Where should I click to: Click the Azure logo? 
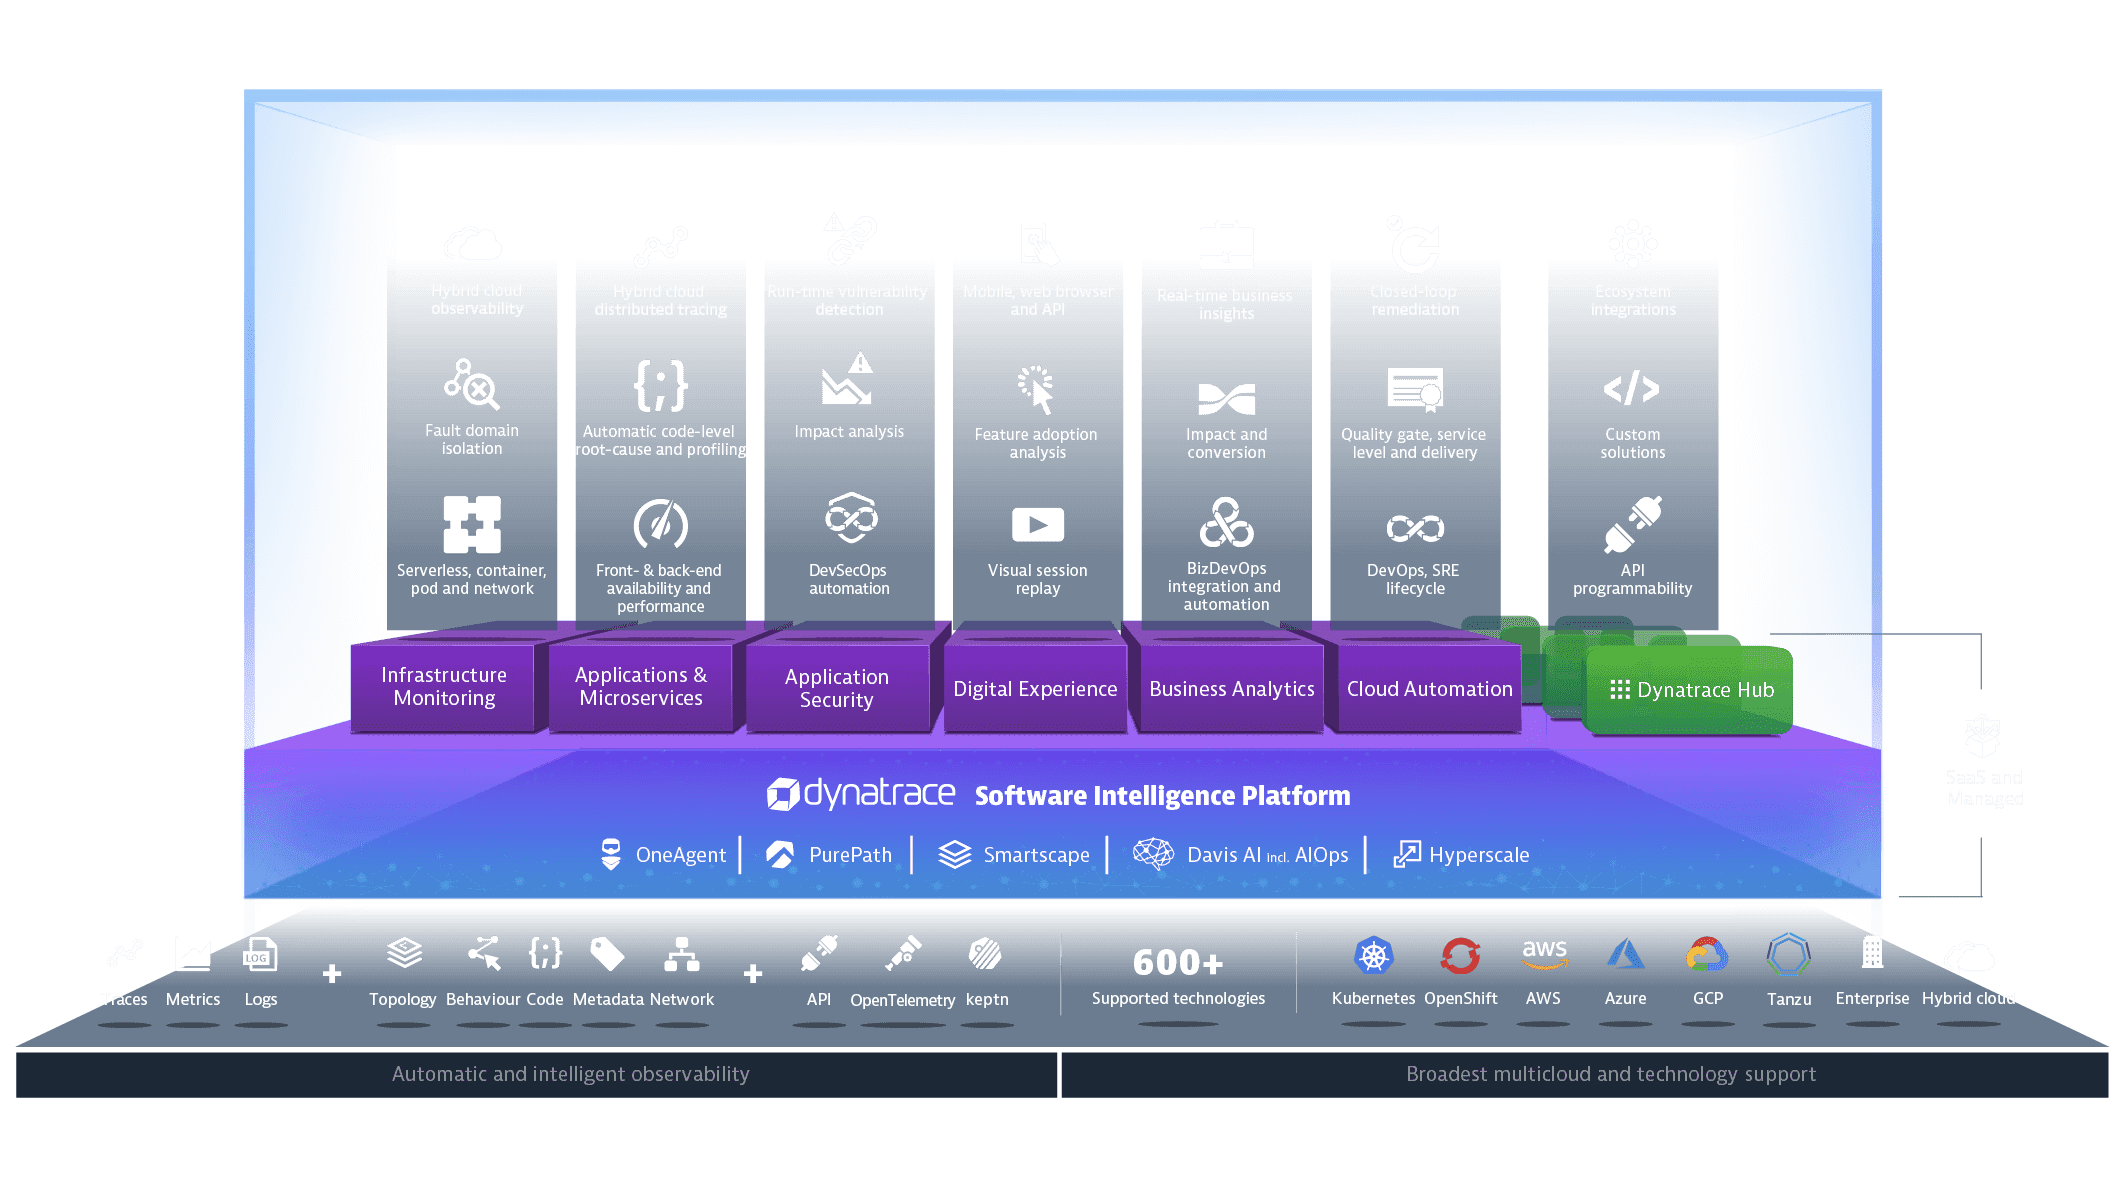1626,954
